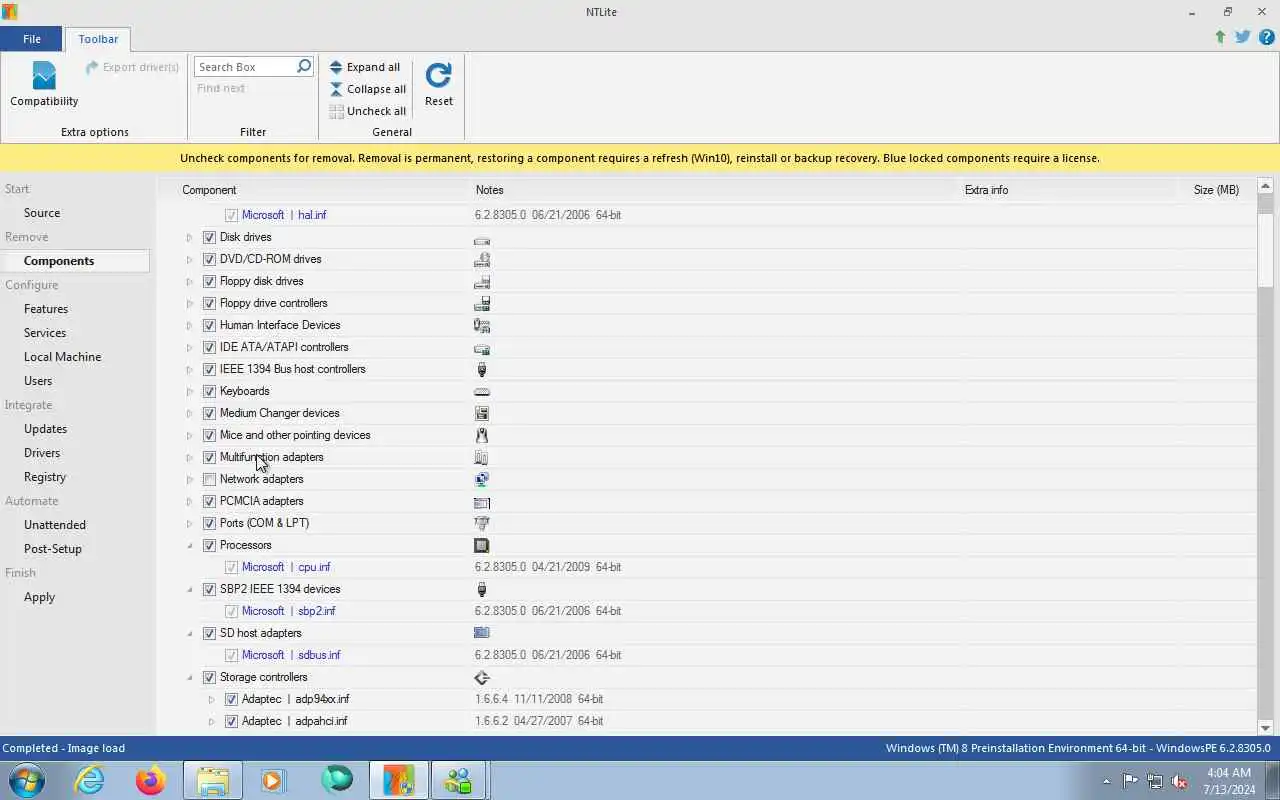Click the Network adapters category icon
Image resolution: width=1280 pixels, height=800 pixels.
482,480
